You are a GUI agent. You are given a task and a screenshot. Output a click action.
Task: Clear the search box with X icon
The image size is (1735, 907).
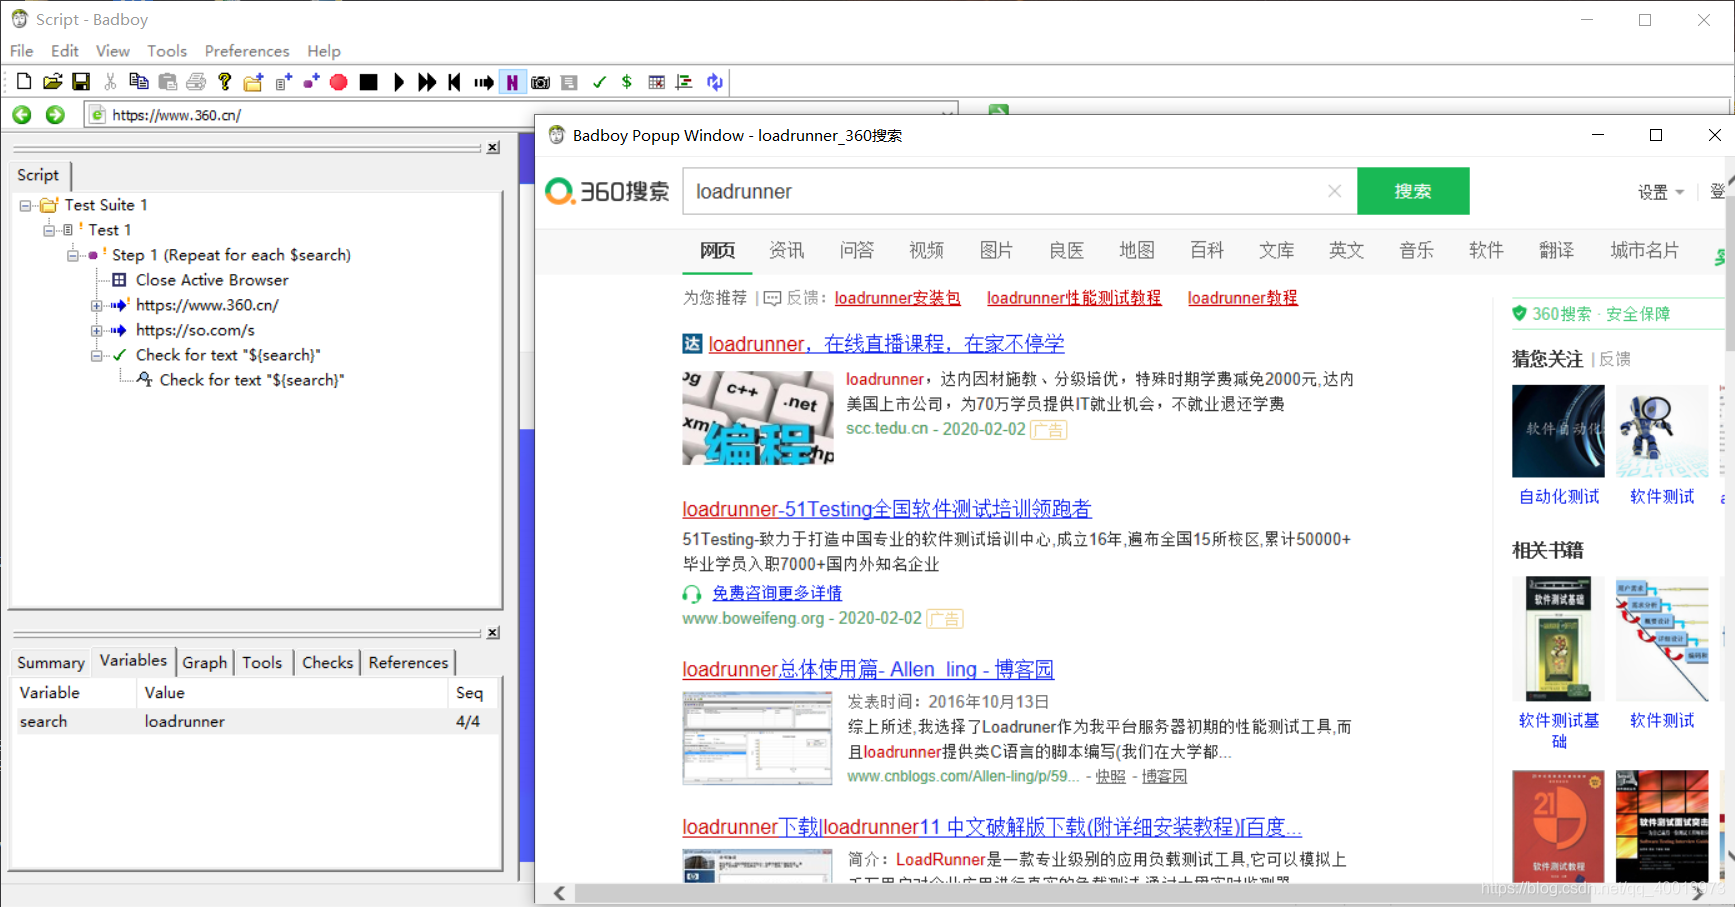(x=1334, y=191)
